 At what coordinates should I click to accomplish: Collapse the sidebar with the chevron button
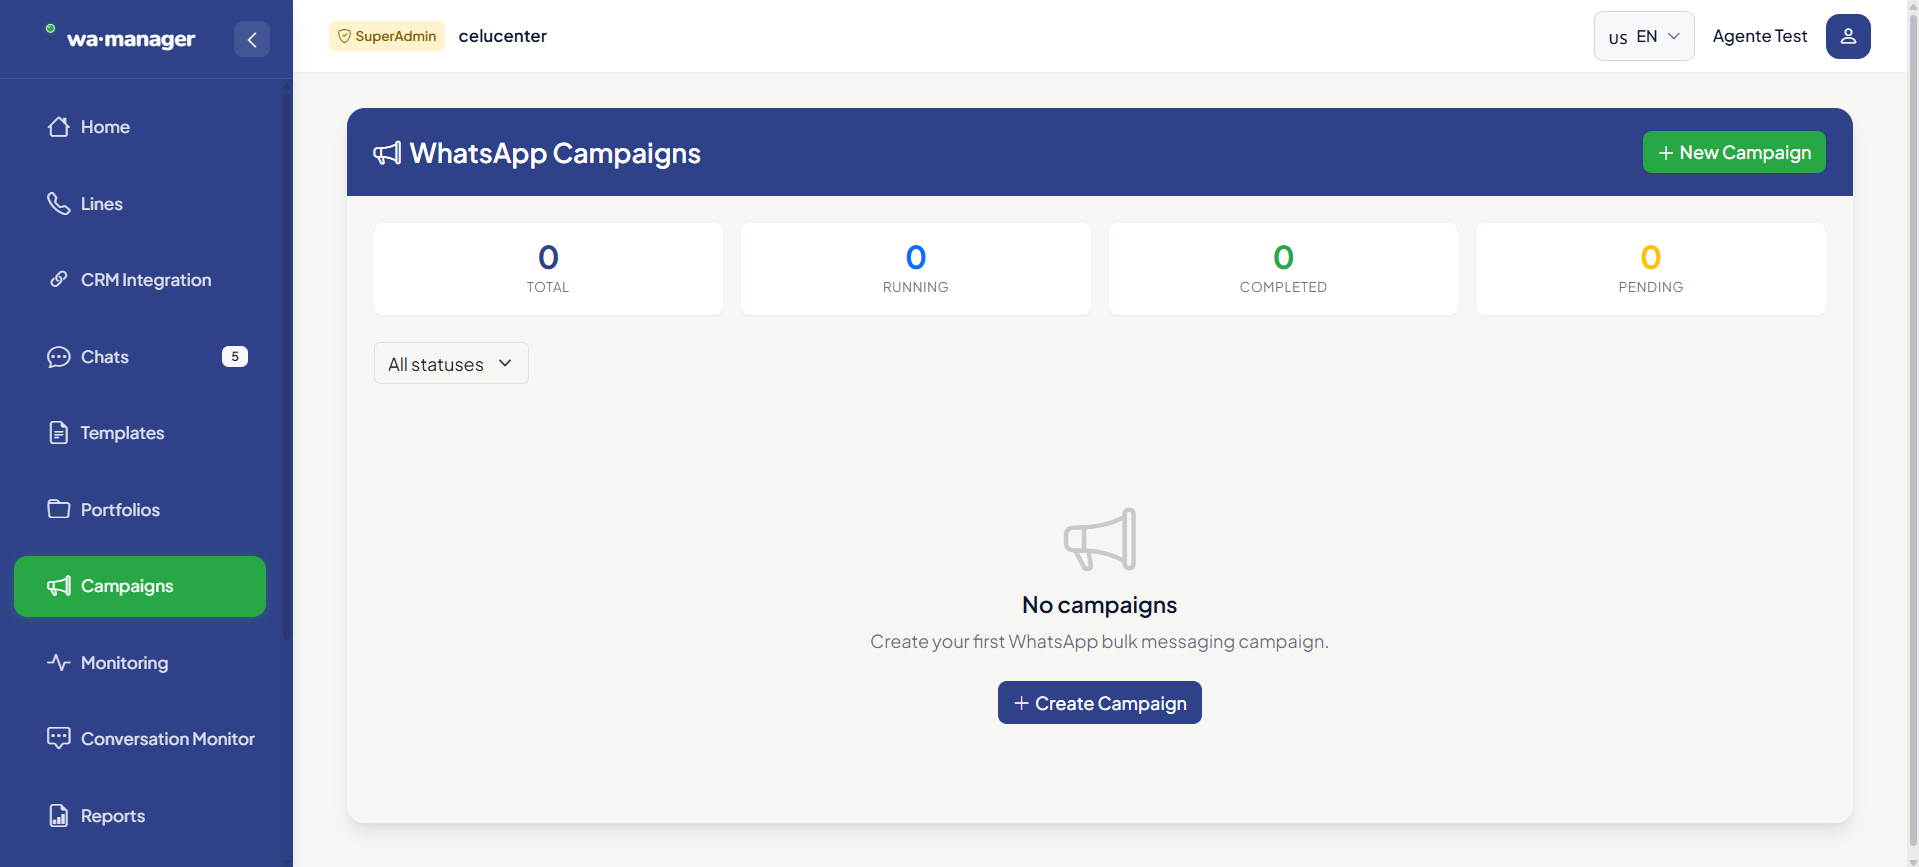tap(252, 39)
